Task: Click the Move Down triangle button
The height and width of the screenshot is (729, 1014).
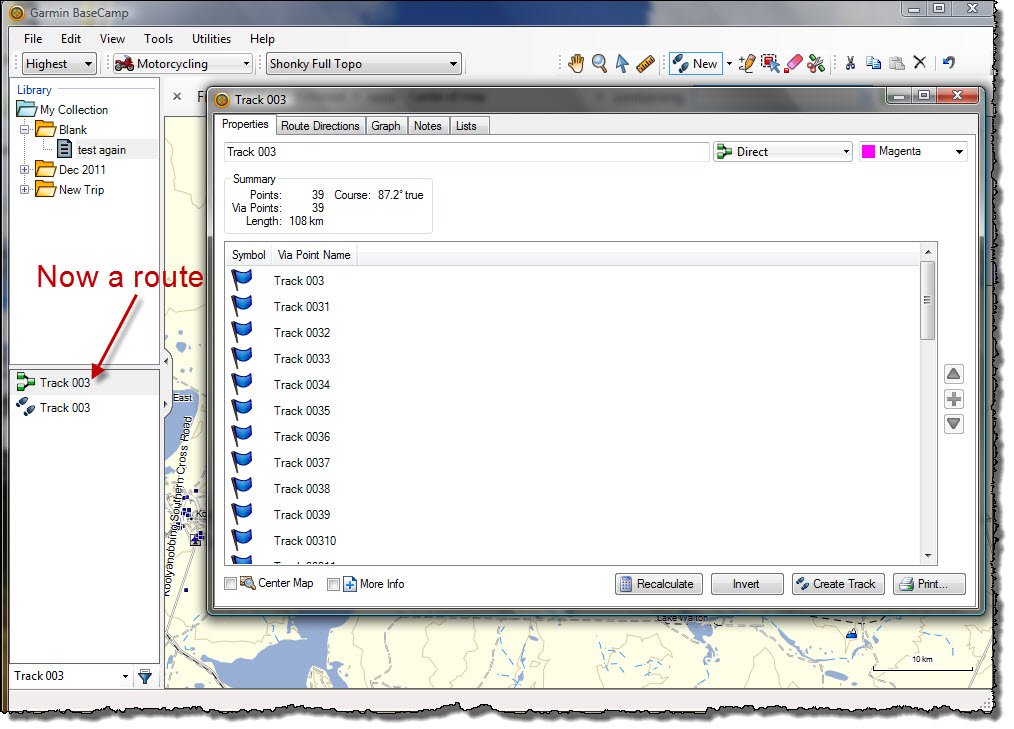Action: [954, 424]
